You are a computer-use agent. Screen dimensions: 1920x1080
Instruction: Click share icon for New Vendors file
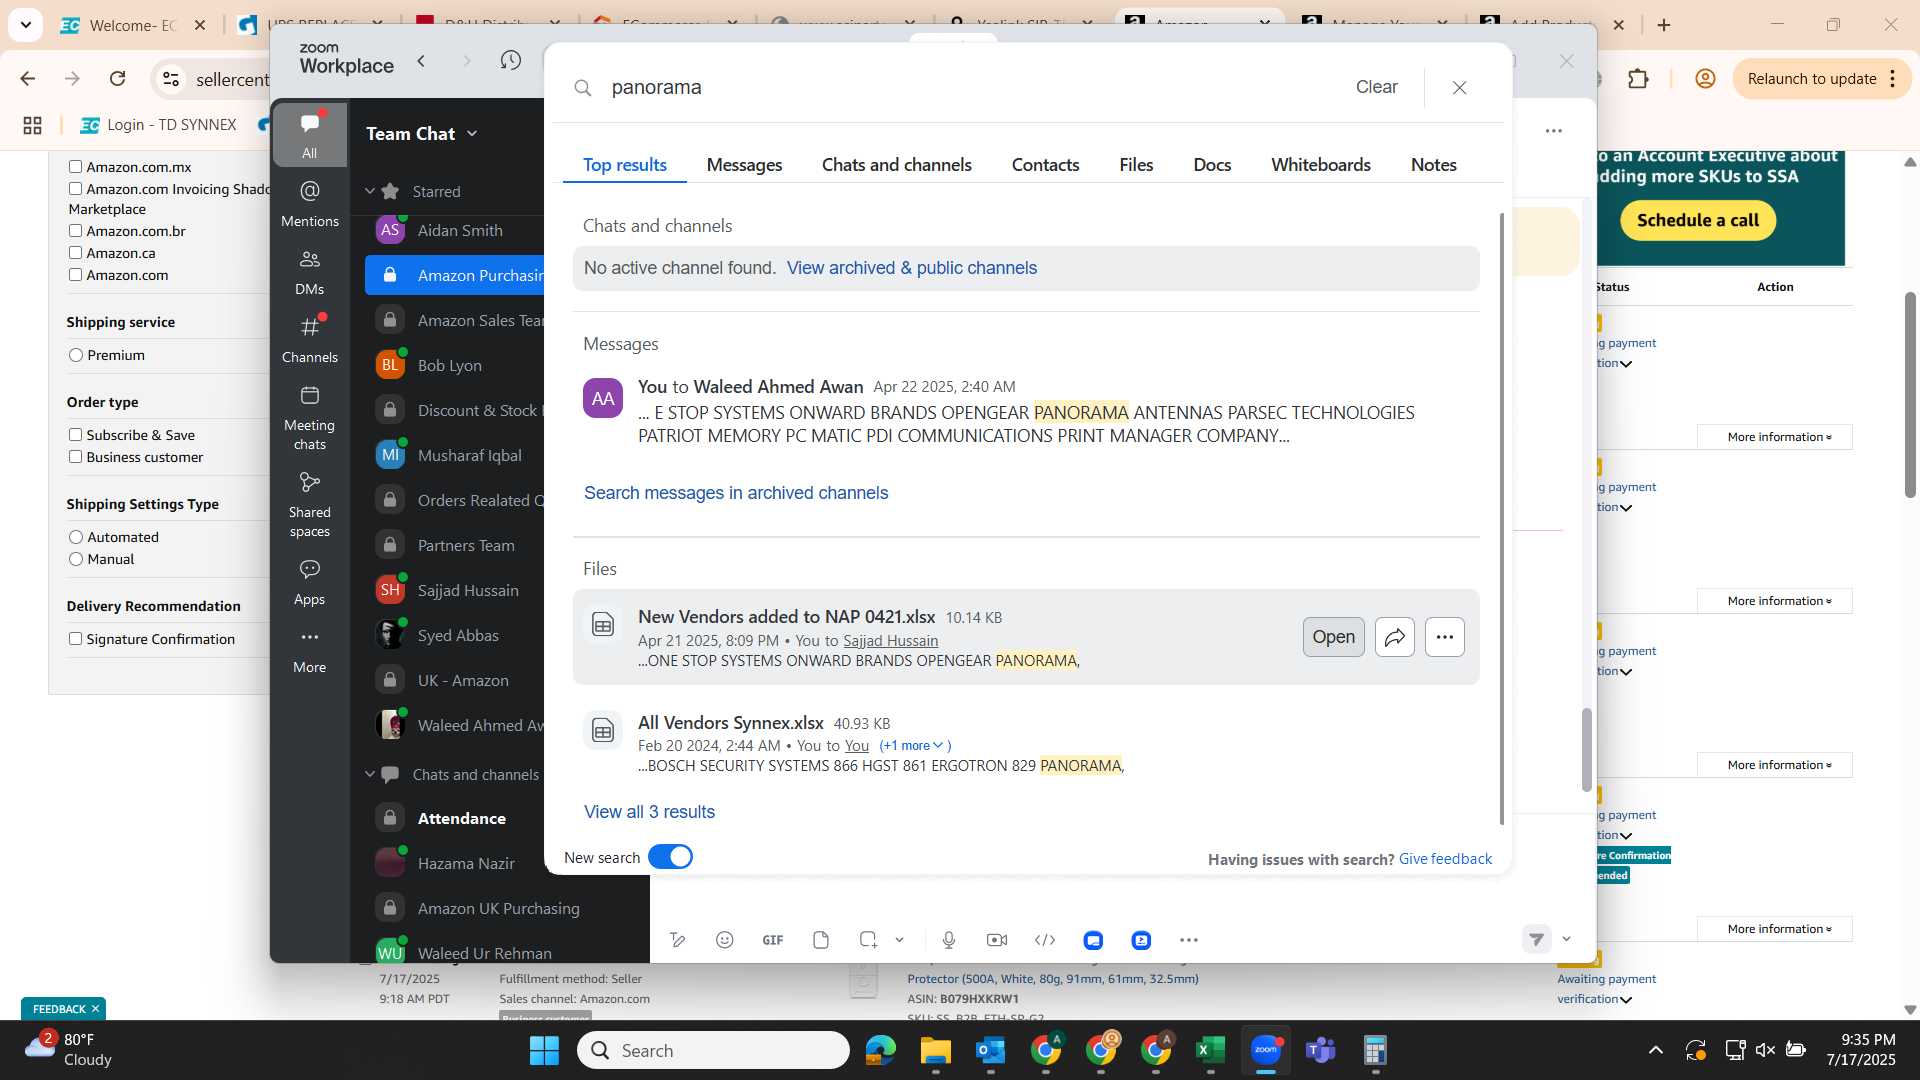(x=1394, y=637)
